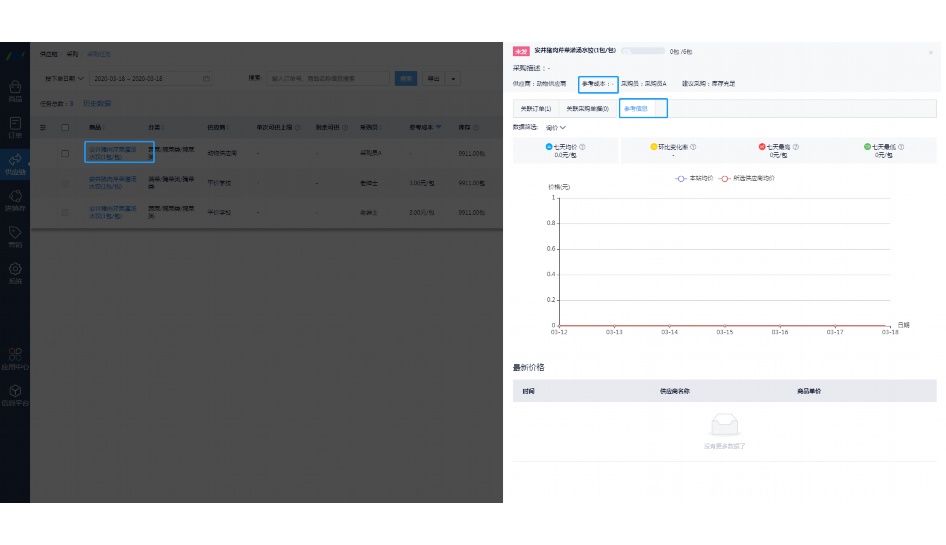The height and width of the screenshot is (545, 946).
Task: Toggle the select-all checkbox in table header
Action: point(65,127)
